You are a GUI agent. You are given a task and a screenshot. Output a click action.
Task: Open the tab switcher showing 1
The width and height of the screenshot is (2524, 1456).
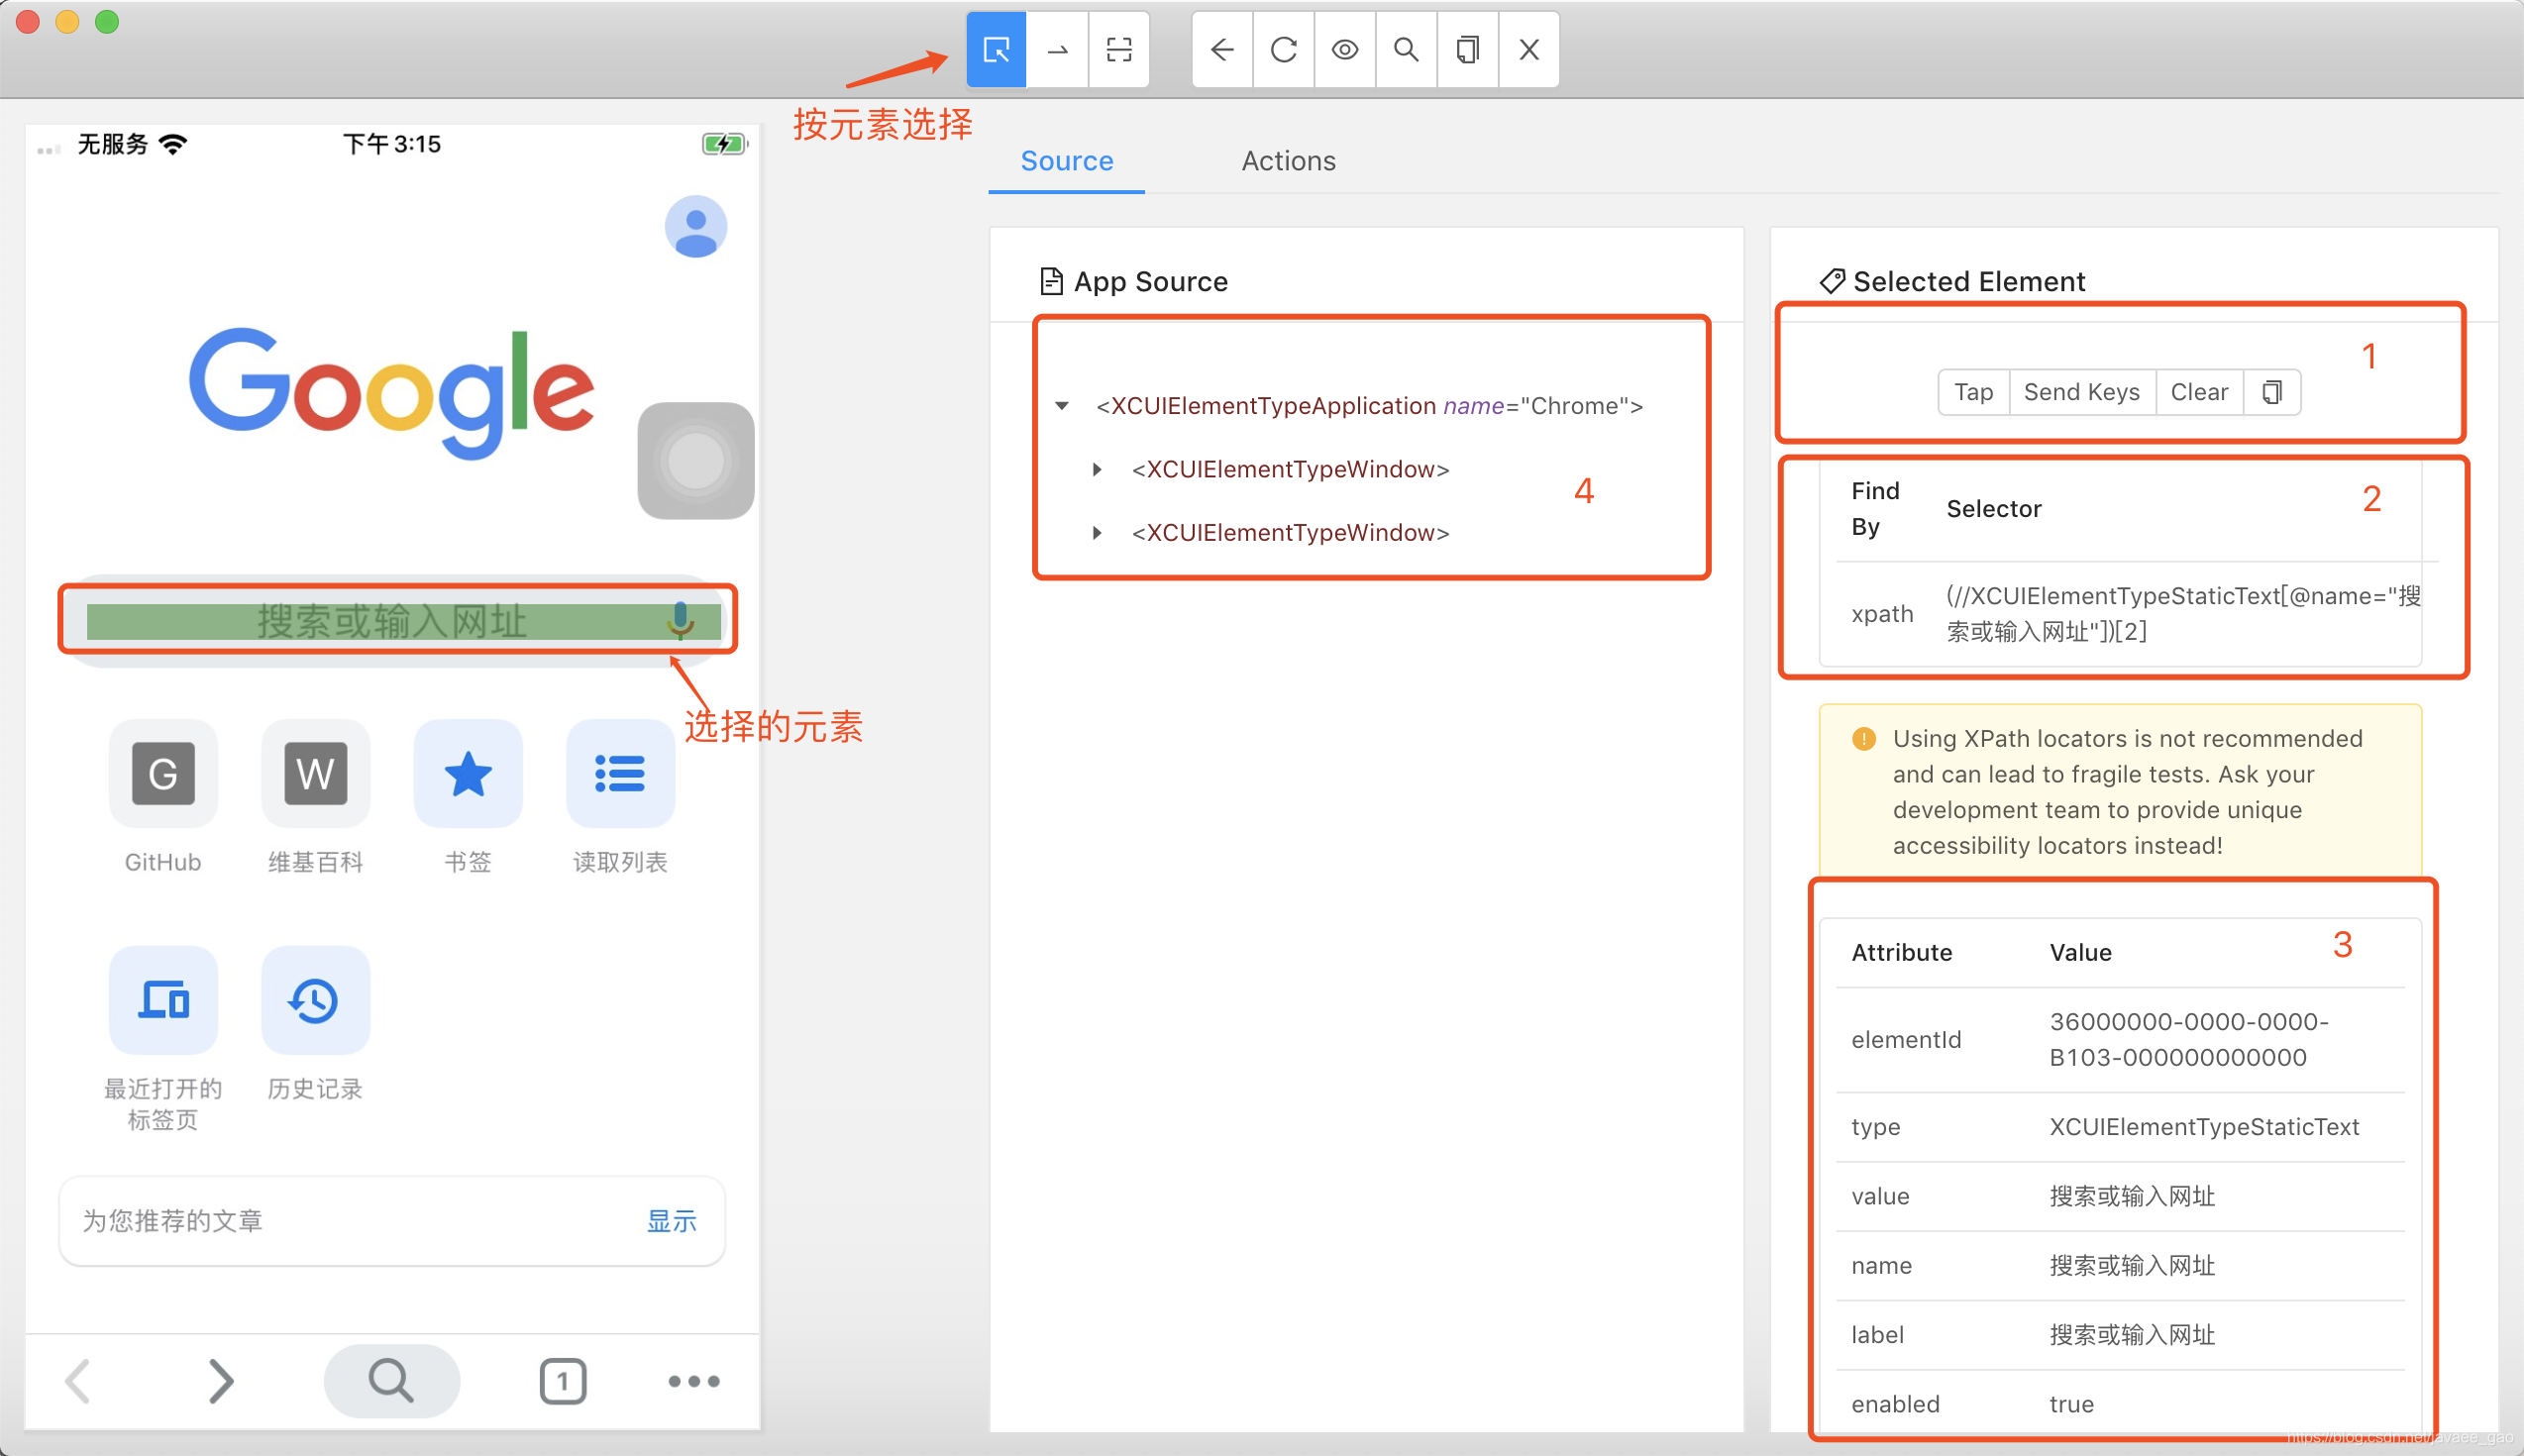[x=563, y=1381]
